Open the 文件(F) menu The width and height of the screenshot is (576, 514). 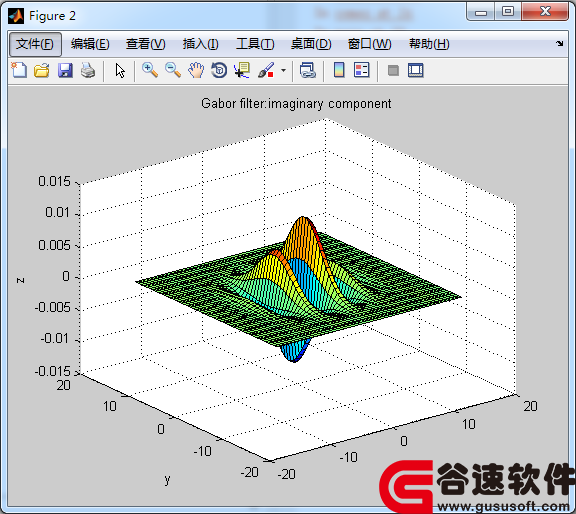(35, 44)
